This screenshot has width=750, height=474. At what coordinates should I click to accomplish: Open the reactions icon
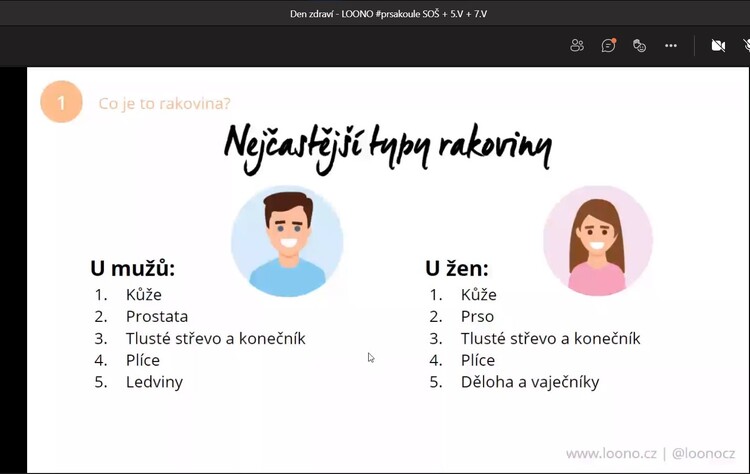pyautogui.click(x=640, y=45)
